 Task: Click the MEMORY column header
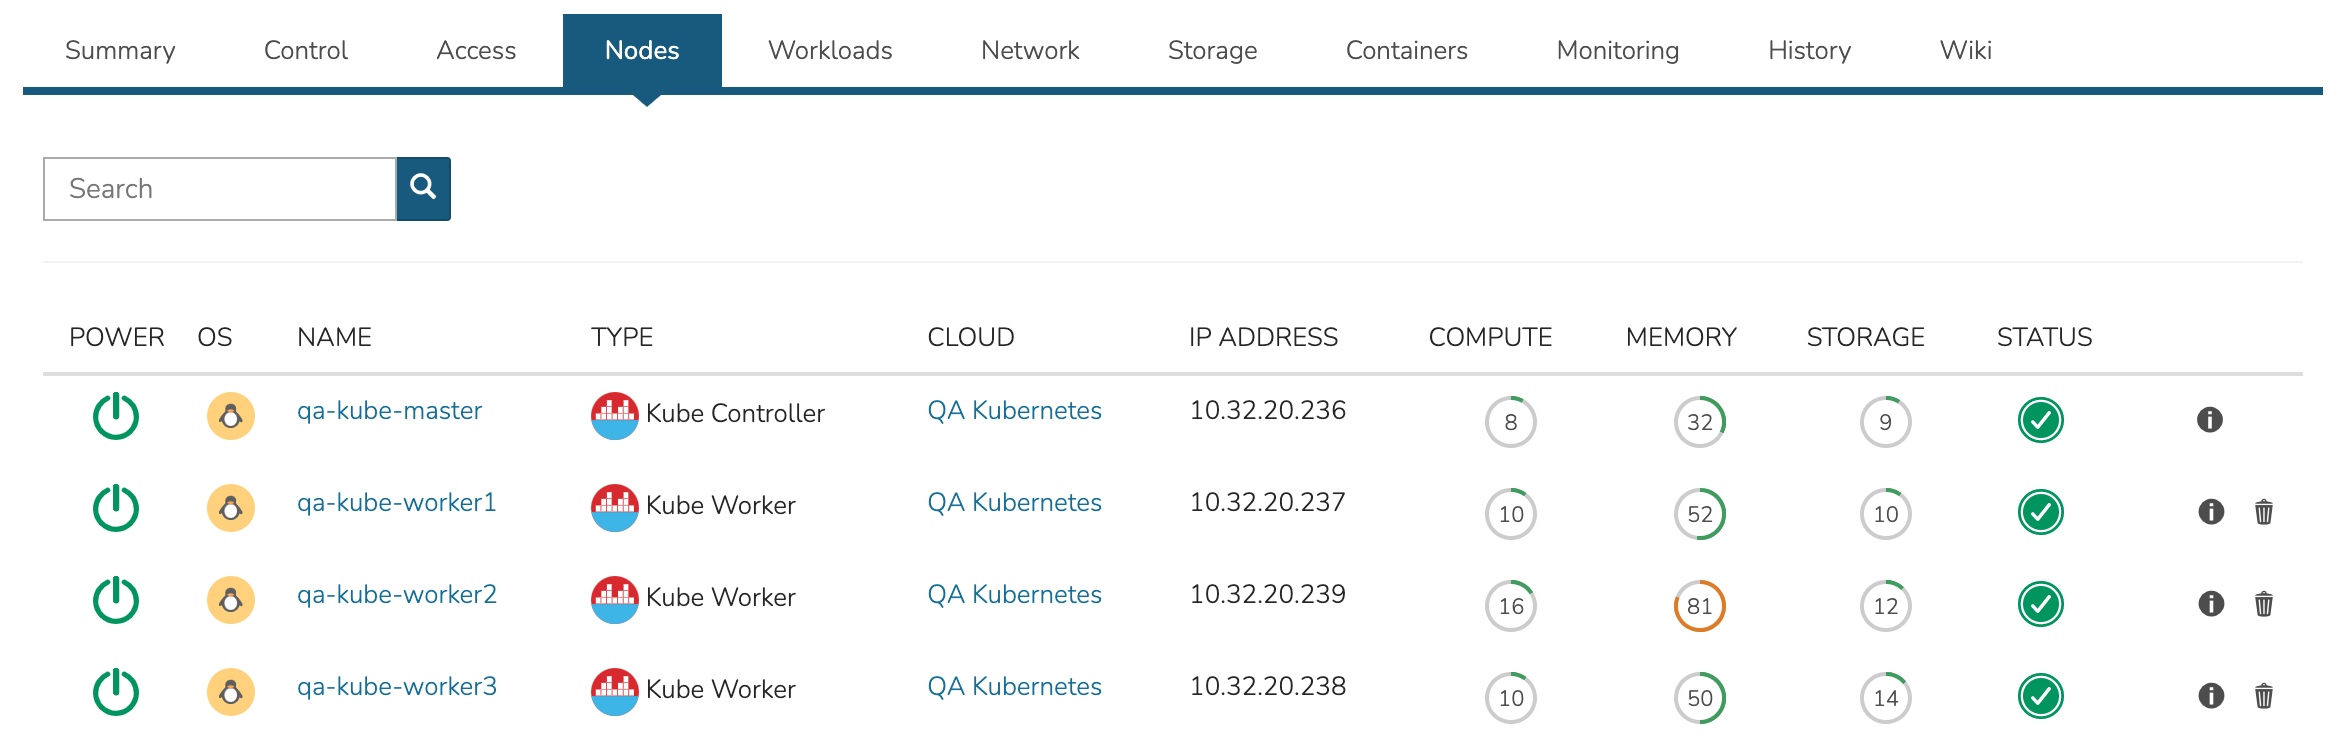click(x=1680, y=337)
